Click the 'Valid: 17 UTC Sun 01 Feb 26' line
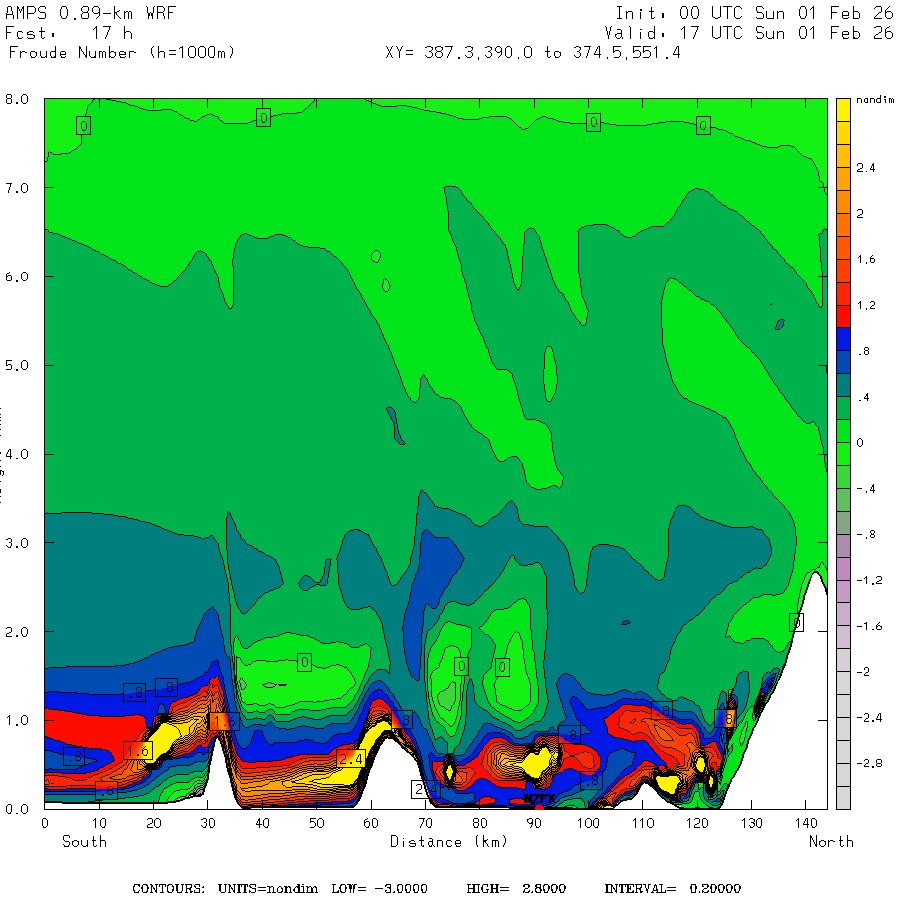900x900 pixels. coord(749,33)
